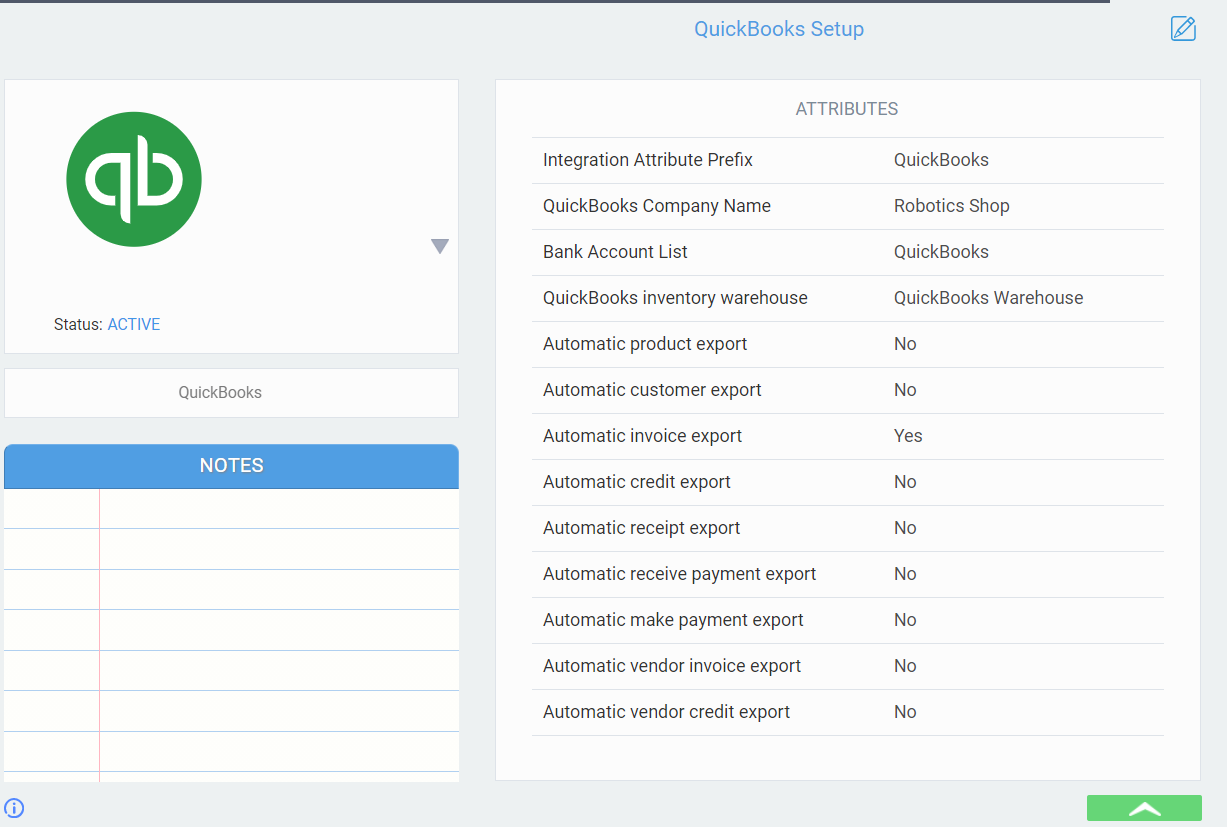Select the 'Automatic customer export' label

tap(652, 390)
